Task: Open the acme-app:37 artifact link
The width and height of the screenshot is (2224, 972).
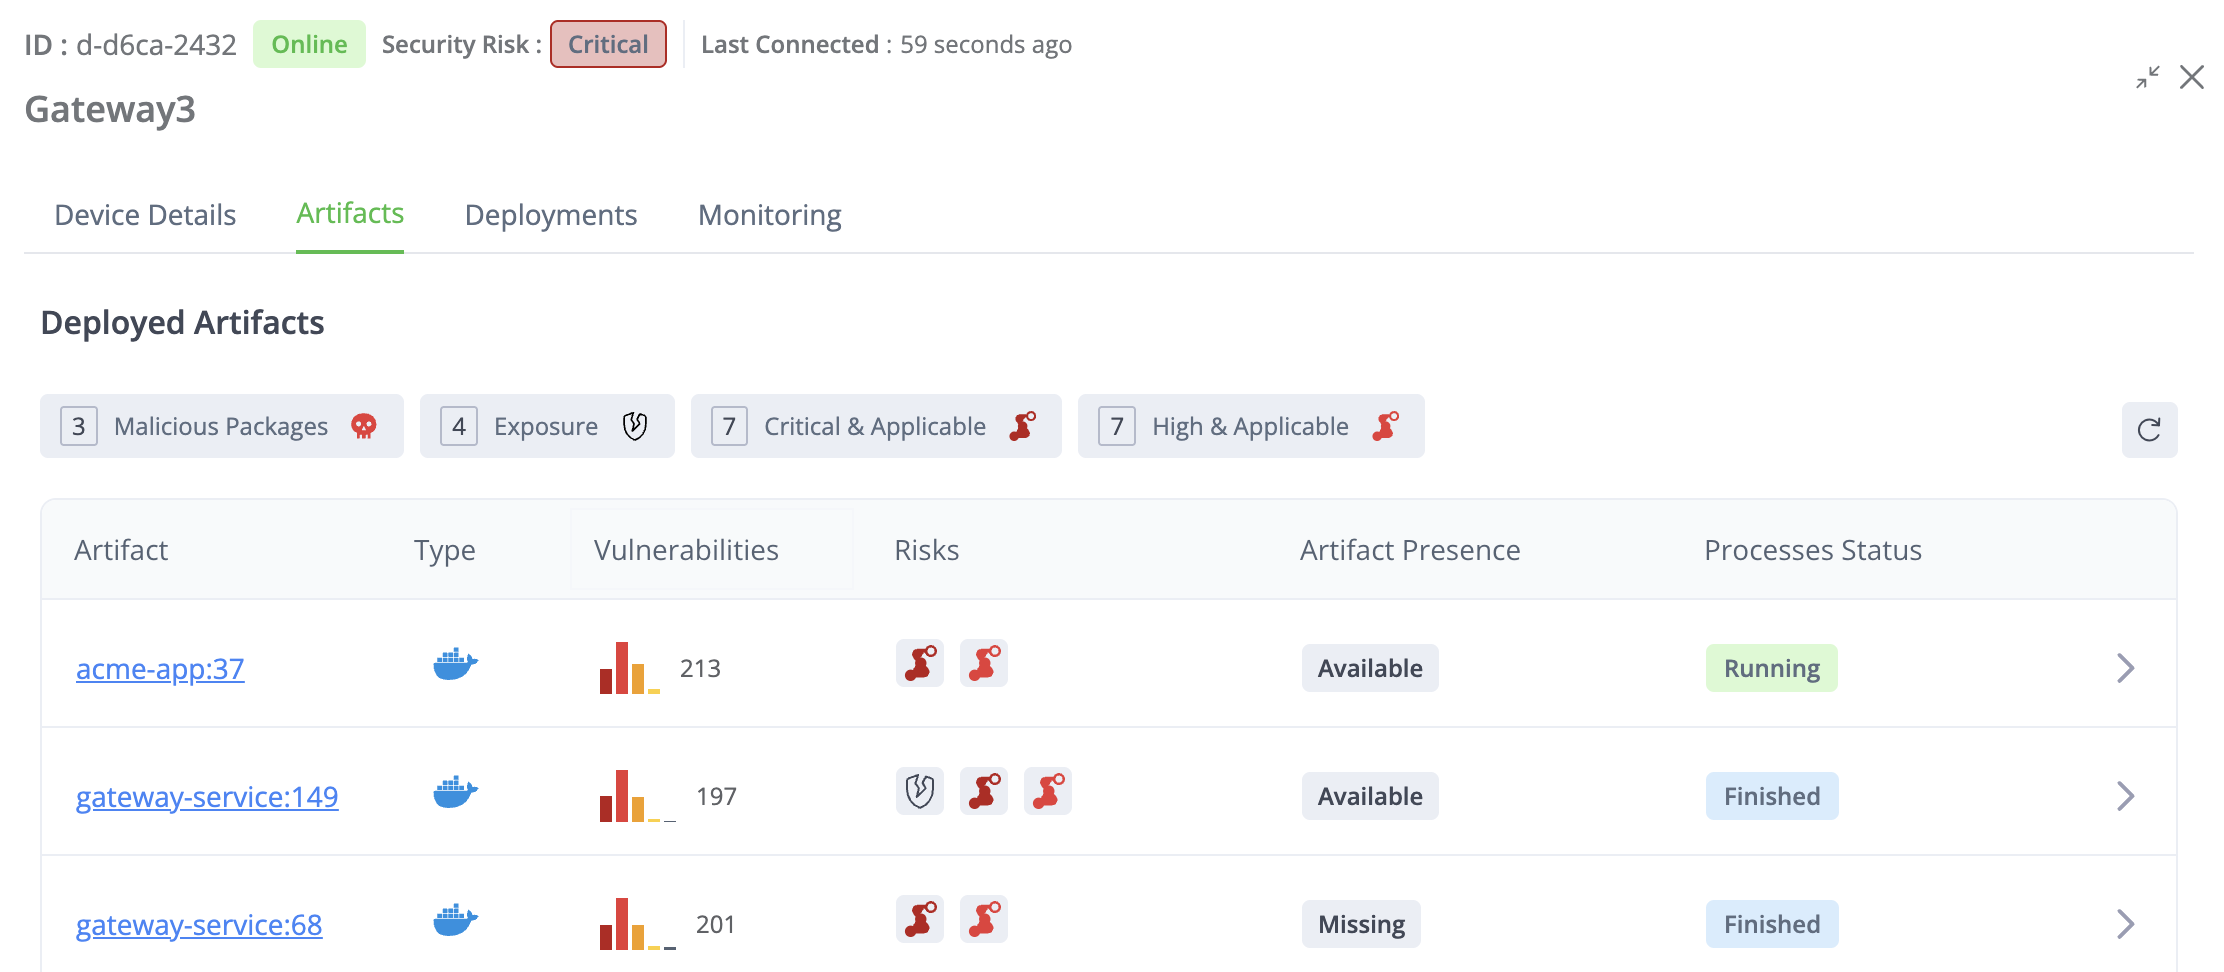Action: 160,669
